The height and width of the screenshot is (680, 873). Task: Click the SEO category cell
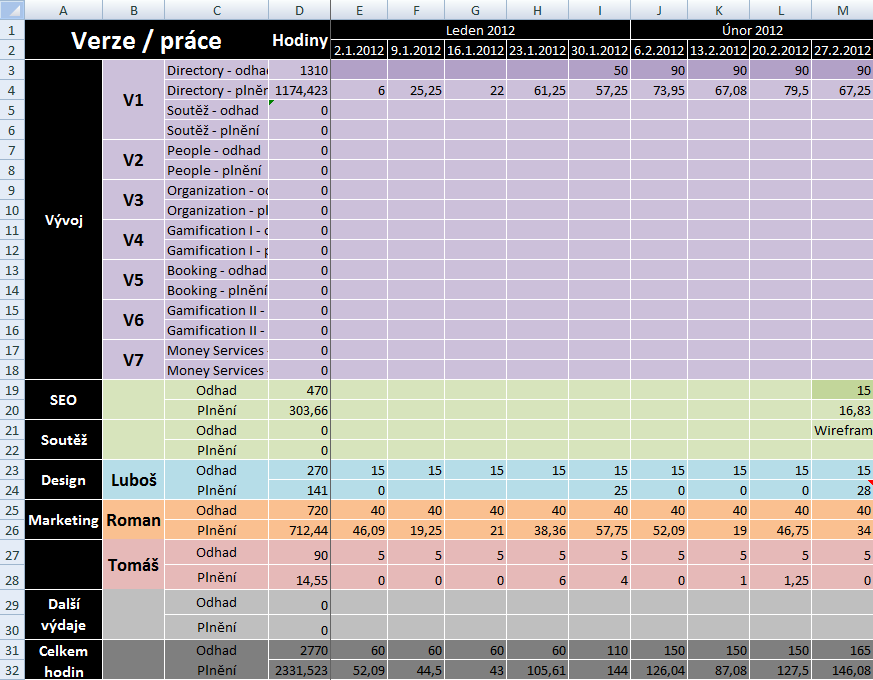point(63,400)
